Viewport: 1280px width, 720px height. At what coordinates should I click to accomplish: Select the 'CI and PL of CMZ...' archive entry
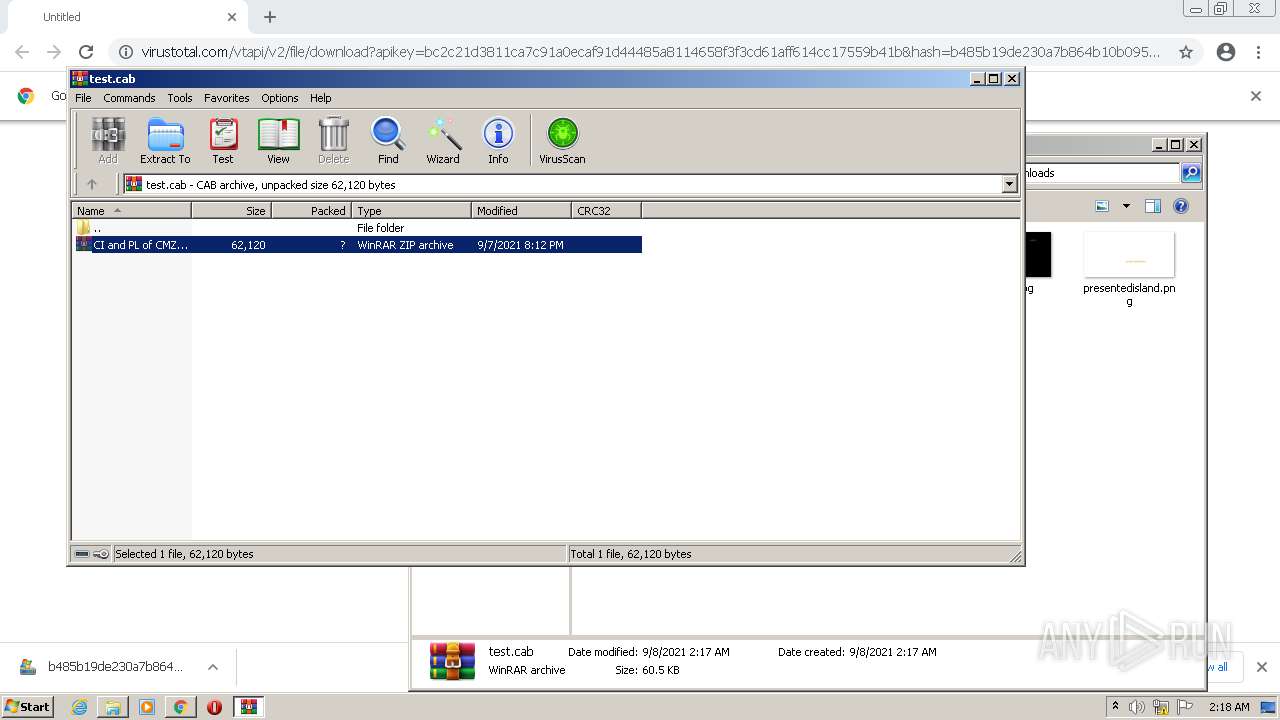[357, 245]
